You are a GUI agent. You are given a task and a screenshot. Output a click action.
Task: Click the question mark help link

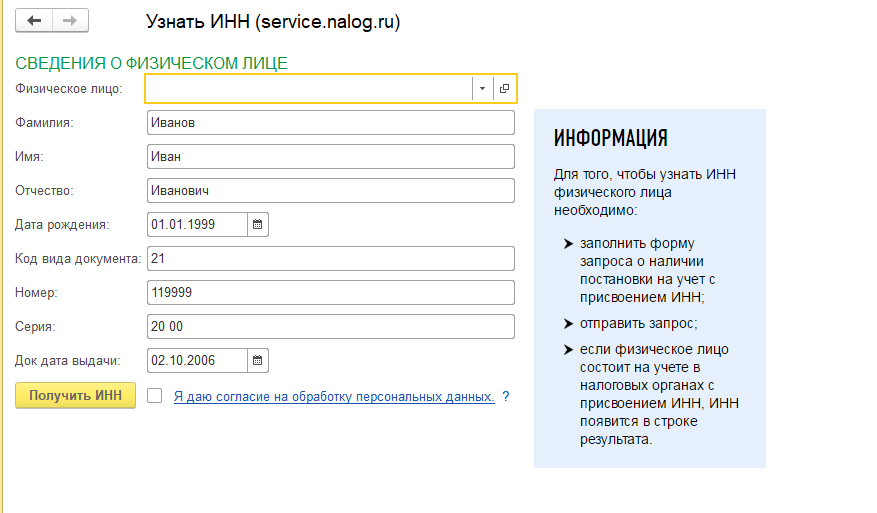tap(506, 397)
